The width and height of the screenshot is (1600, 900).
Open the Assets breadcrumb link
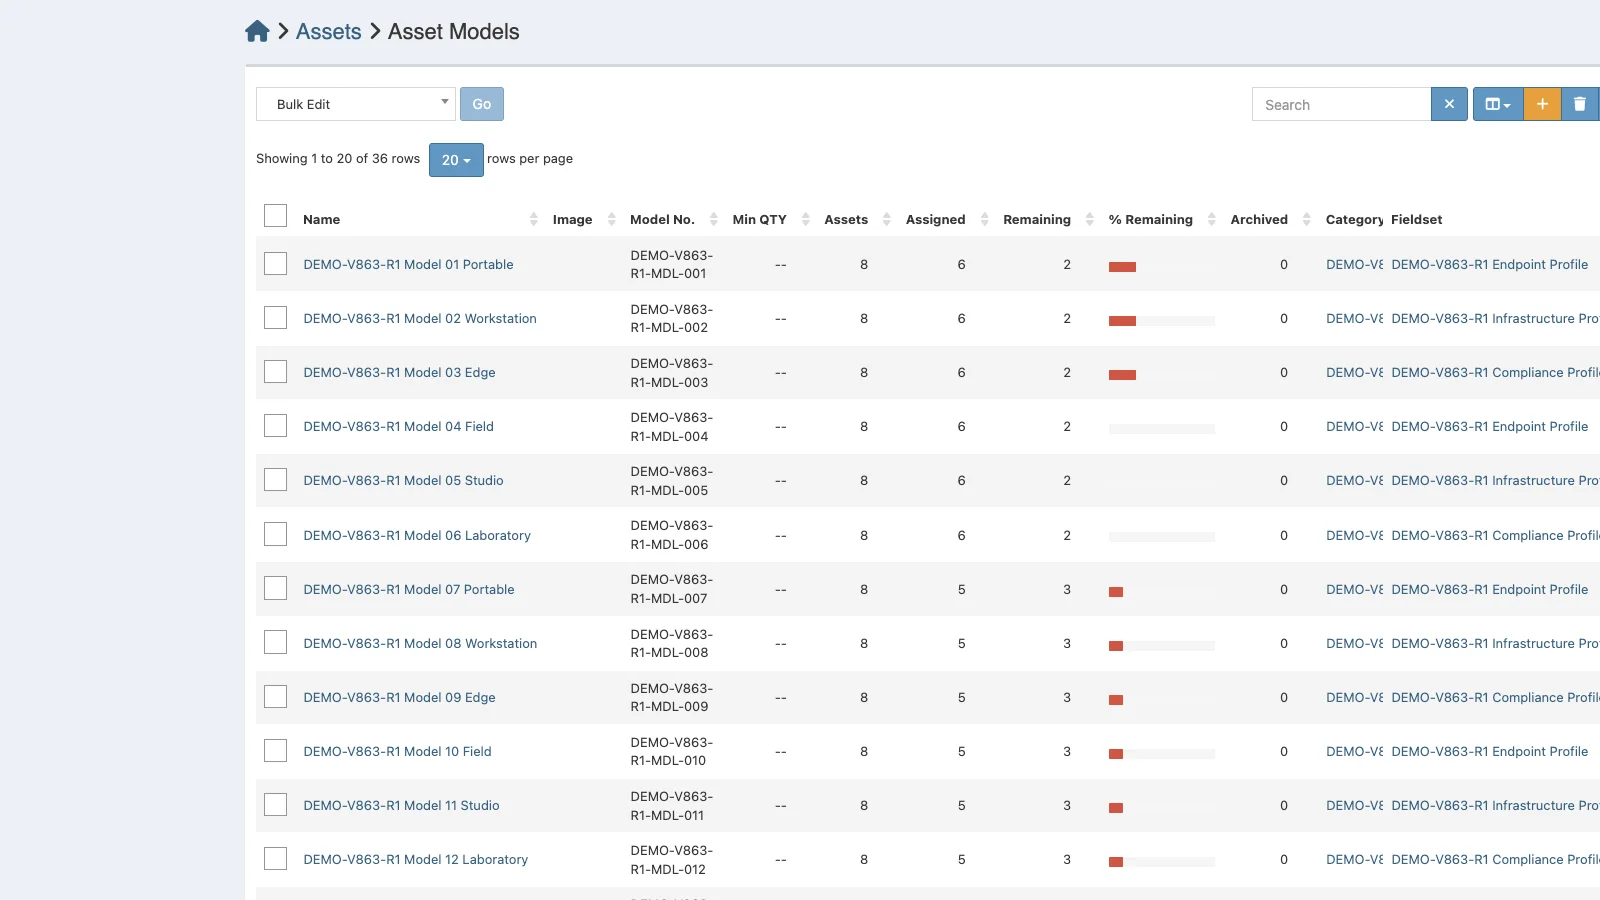pyautogui.click(x=328, y=31)
